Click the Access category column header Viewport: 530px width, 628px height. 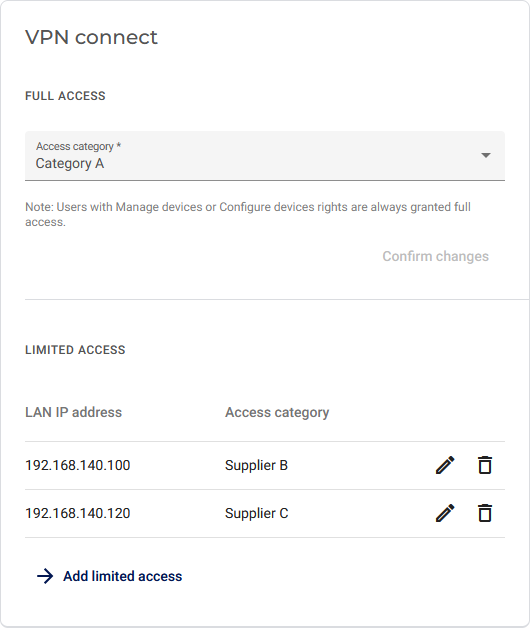coord(277,412)
